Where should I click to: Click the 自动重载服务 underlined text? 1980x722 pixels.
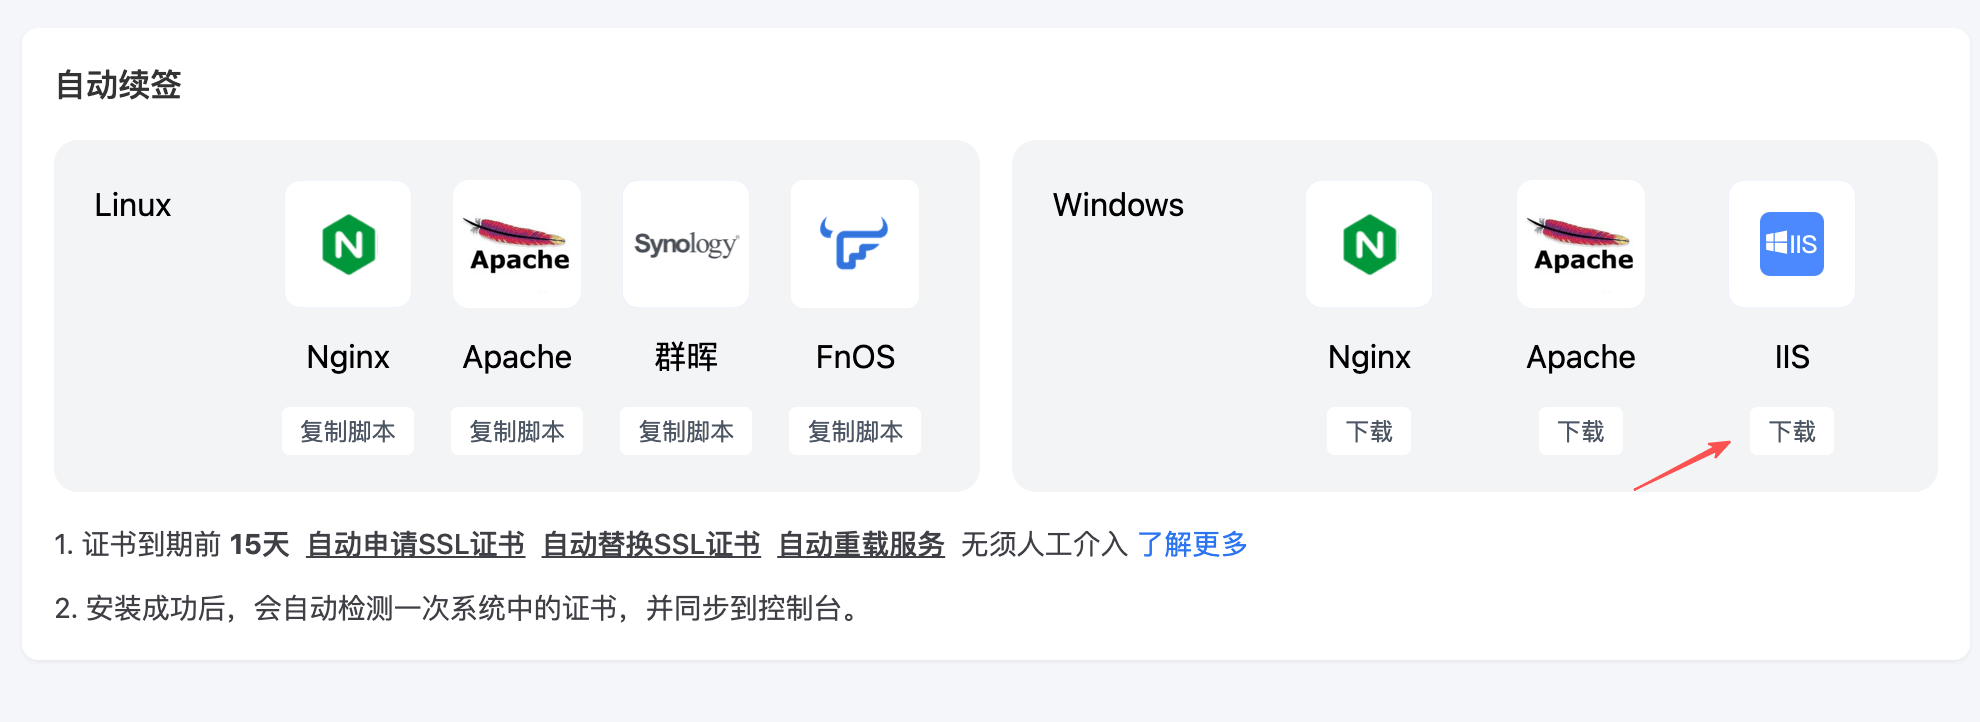coord(861,545)
